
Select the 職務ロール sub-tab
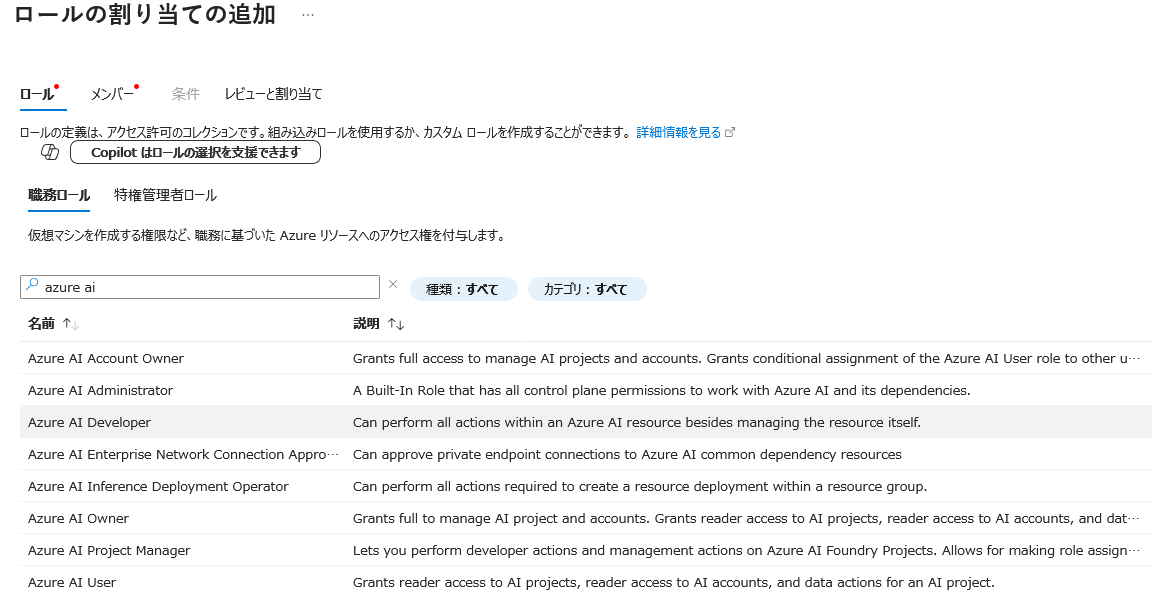[59, 195]
